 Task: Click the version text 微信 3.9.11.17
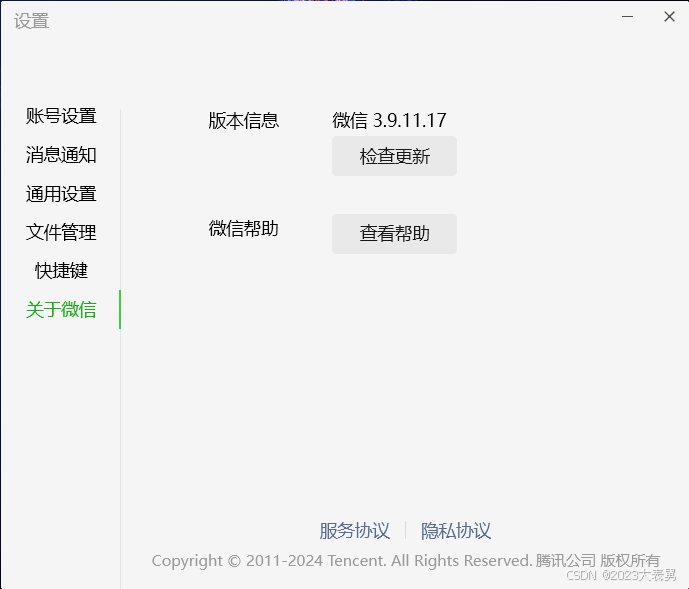pyautogui.click(x=389, y=120)
